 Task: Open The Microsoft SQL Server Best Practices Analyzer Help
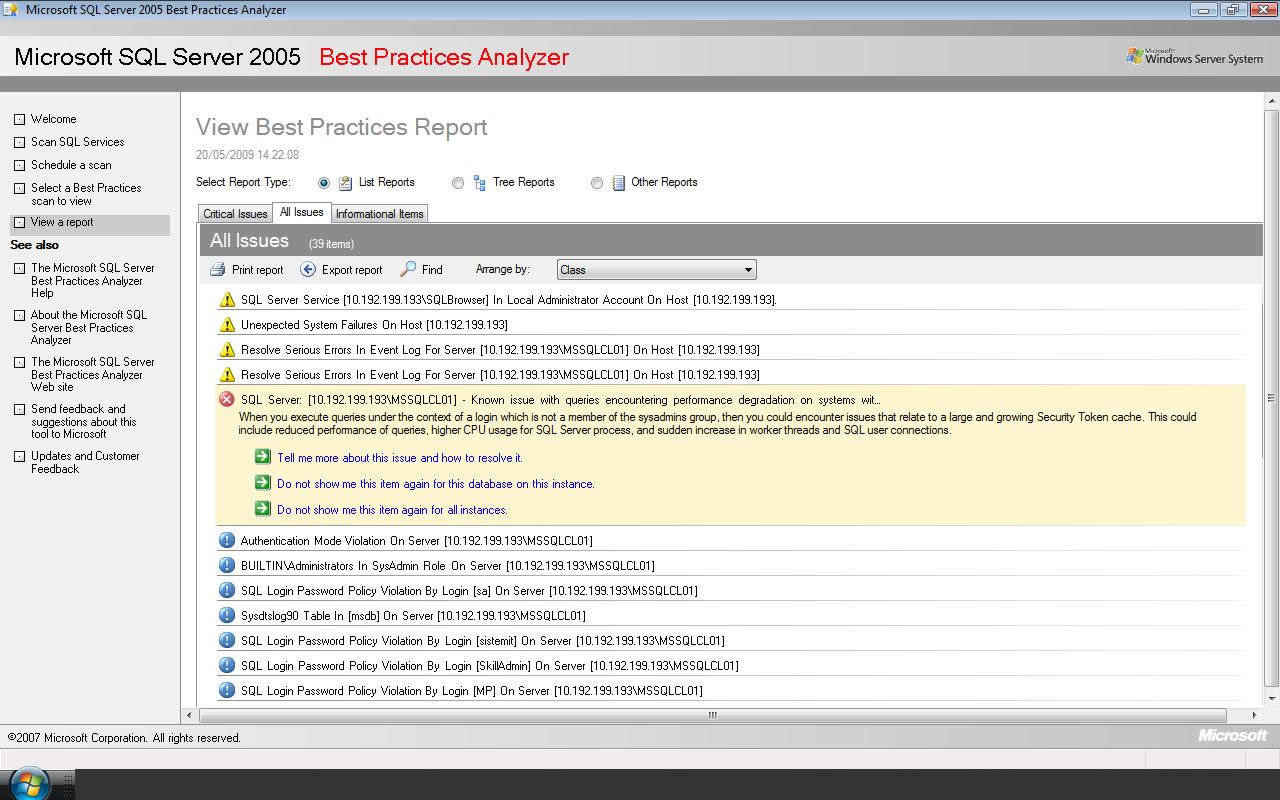coord(92,280)
